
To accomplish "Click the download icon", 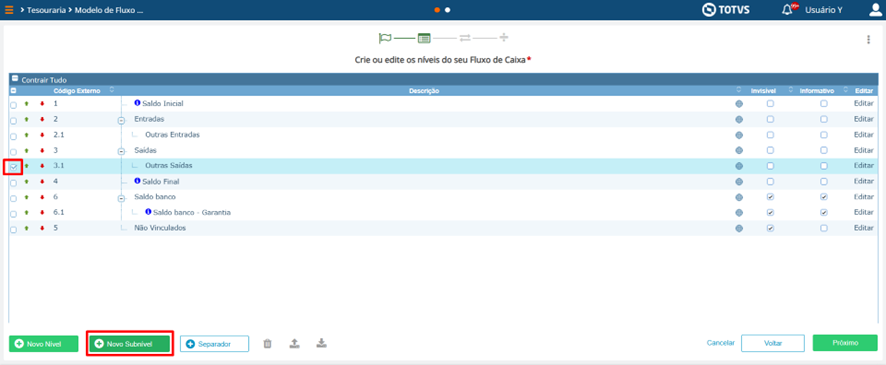I will point(322,343).
